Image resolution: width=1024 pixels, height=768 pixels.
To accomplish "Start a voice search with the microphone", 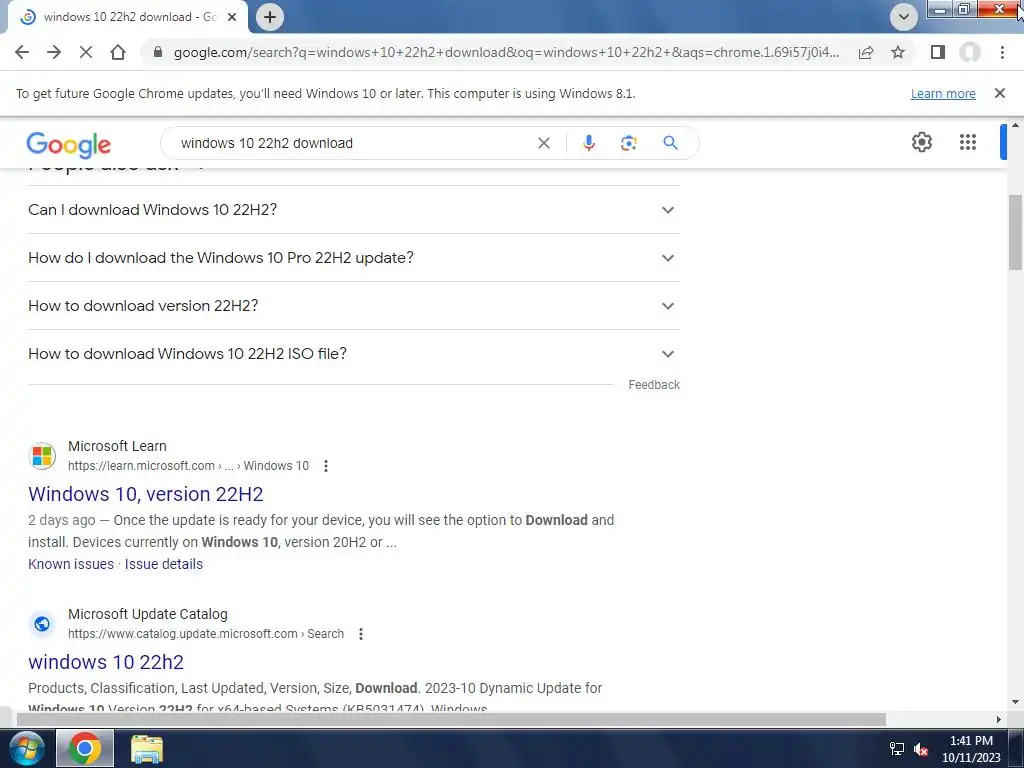I will click(588, 143).
